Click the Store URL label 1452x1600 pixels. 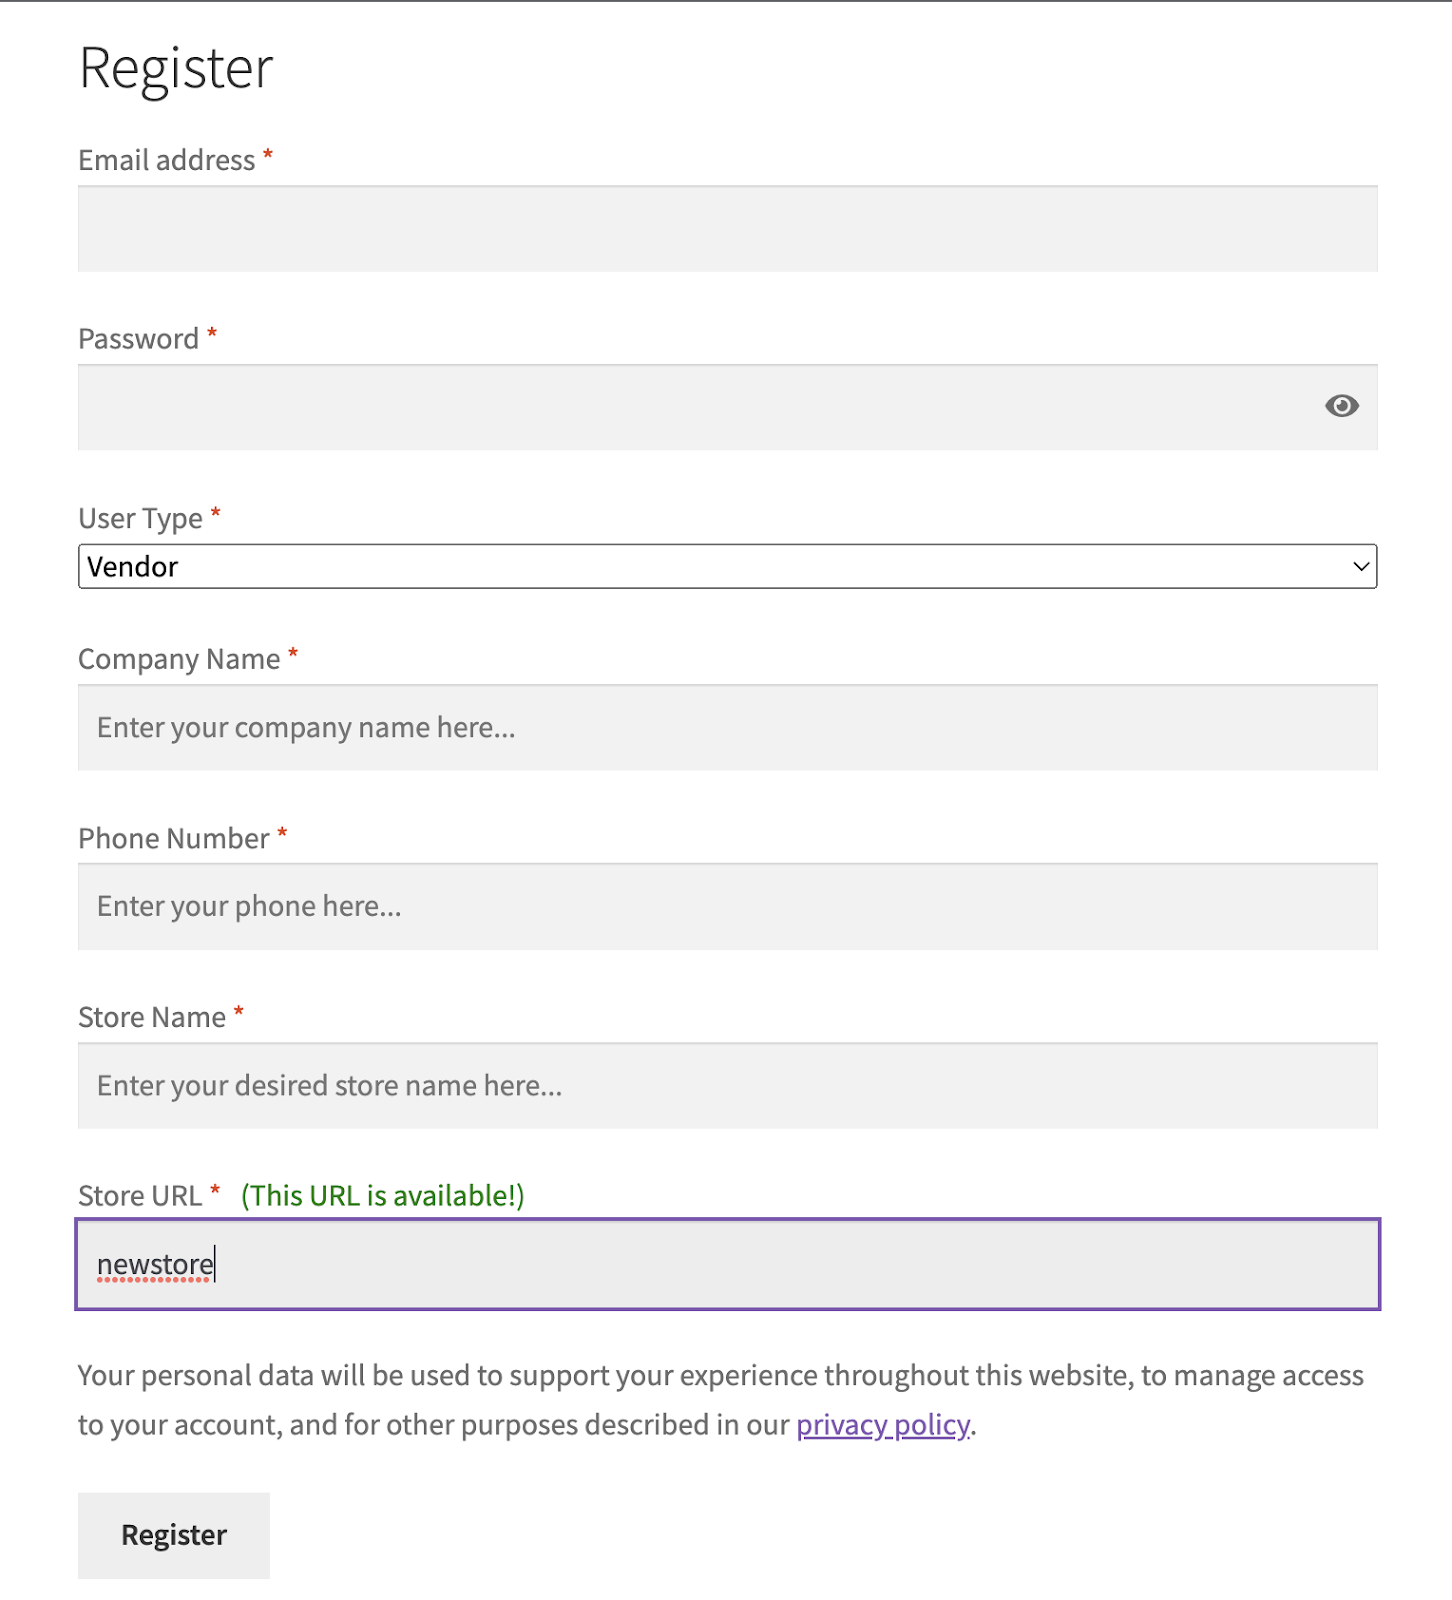(x=140, y=1197)
